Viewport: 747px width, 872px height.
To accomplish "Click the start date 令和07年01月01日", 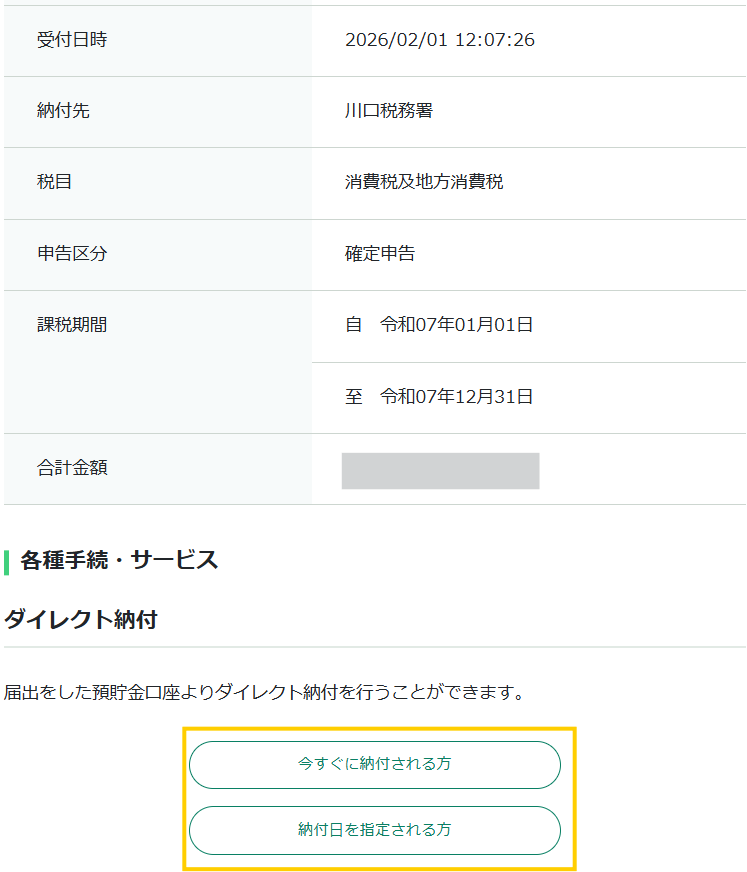I will (x=456, y=325).
